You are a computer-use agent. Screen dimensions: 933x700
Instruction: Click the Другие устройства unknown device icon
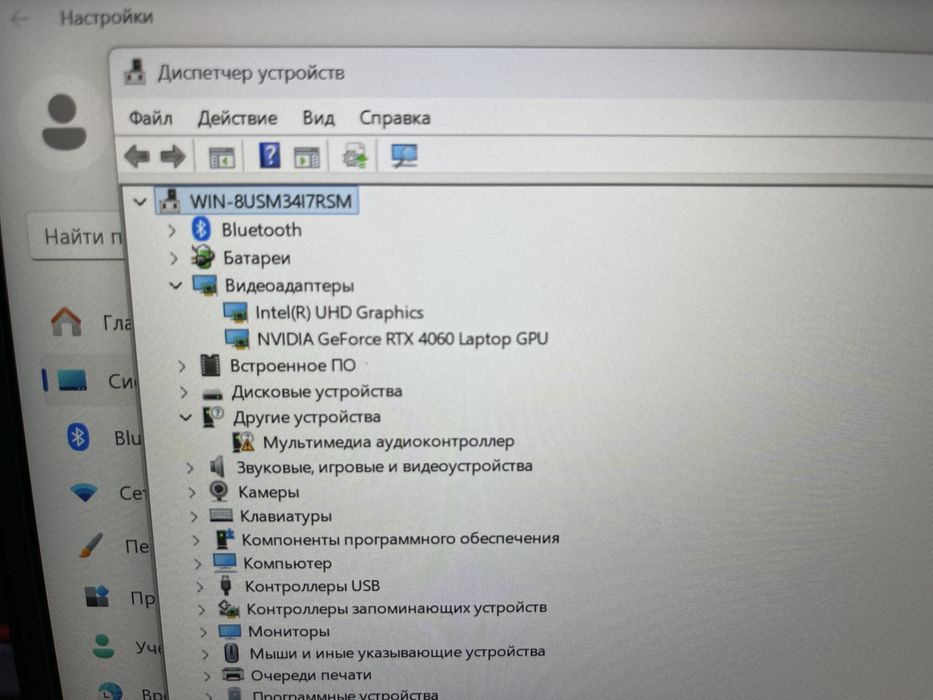point(213,417)
